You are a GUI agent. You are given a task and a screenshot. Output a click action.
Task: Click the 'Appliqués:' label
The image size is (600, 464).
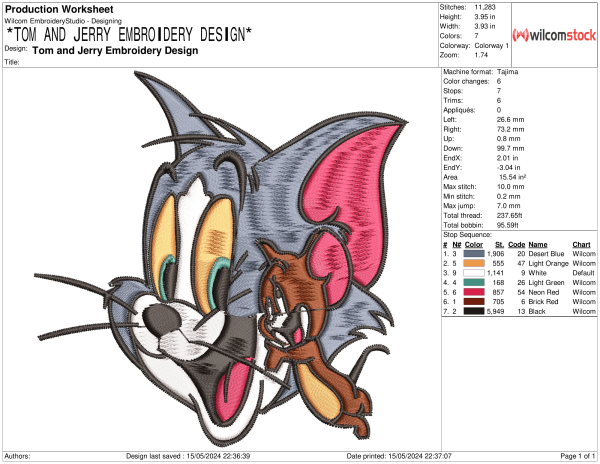point(459,110)
